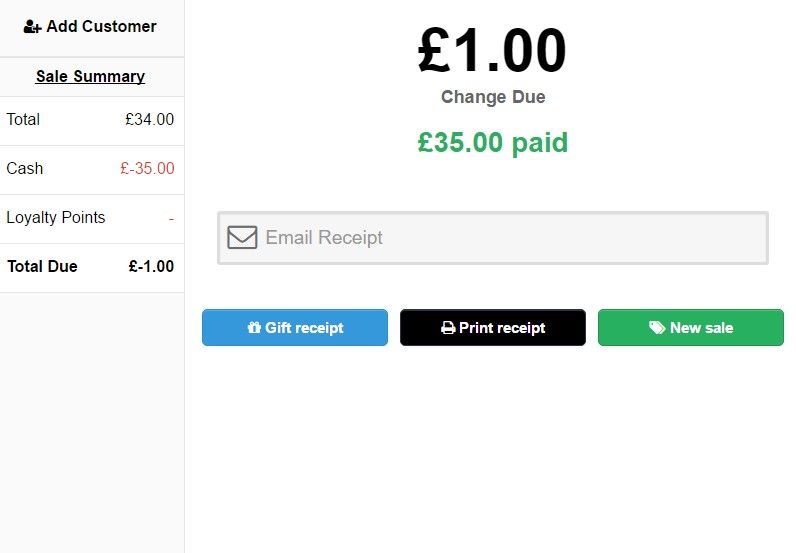Click the printer icon
Screen dimensions: 796x553
tap(448, 328)
